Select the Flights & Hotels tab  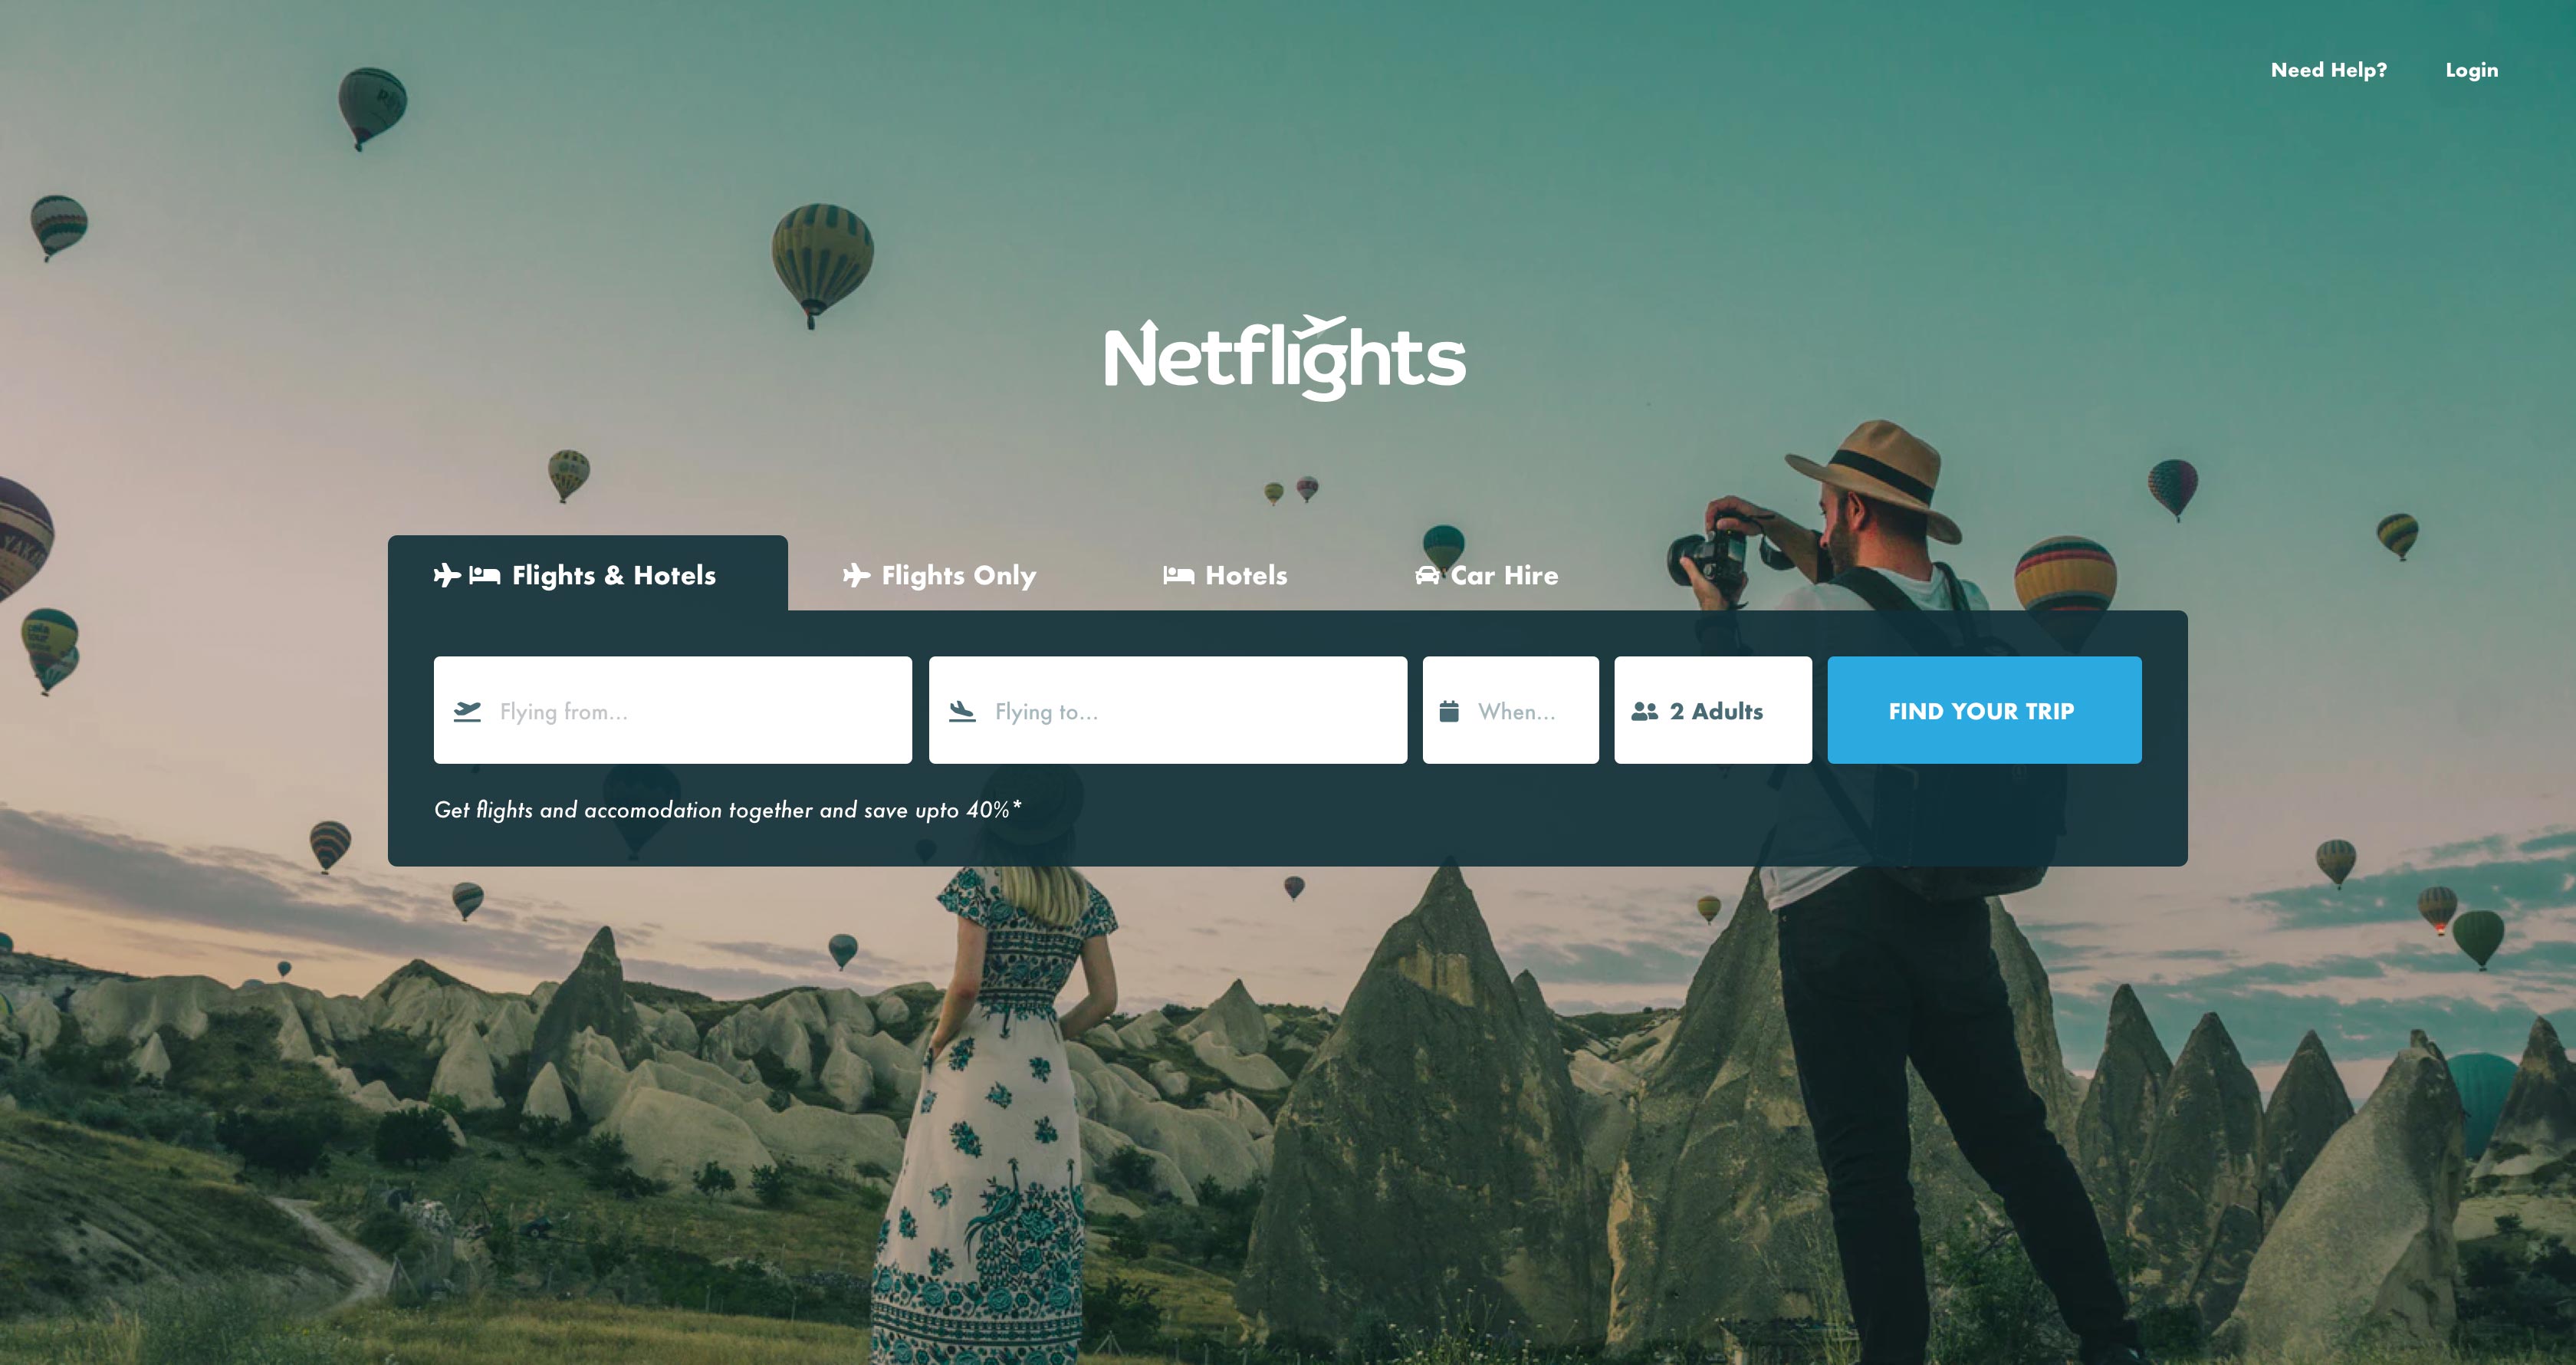588,574
